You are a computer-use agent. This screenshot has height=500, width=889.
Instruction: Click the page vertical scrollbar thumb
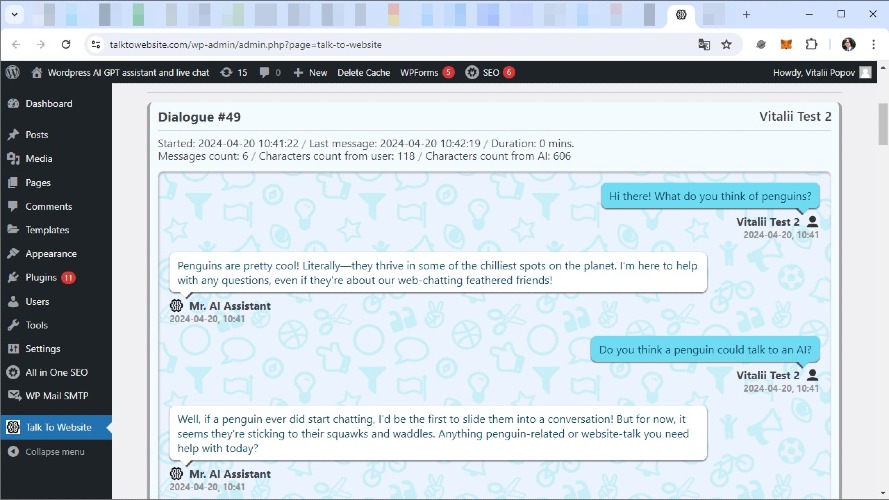coord(883,124)
